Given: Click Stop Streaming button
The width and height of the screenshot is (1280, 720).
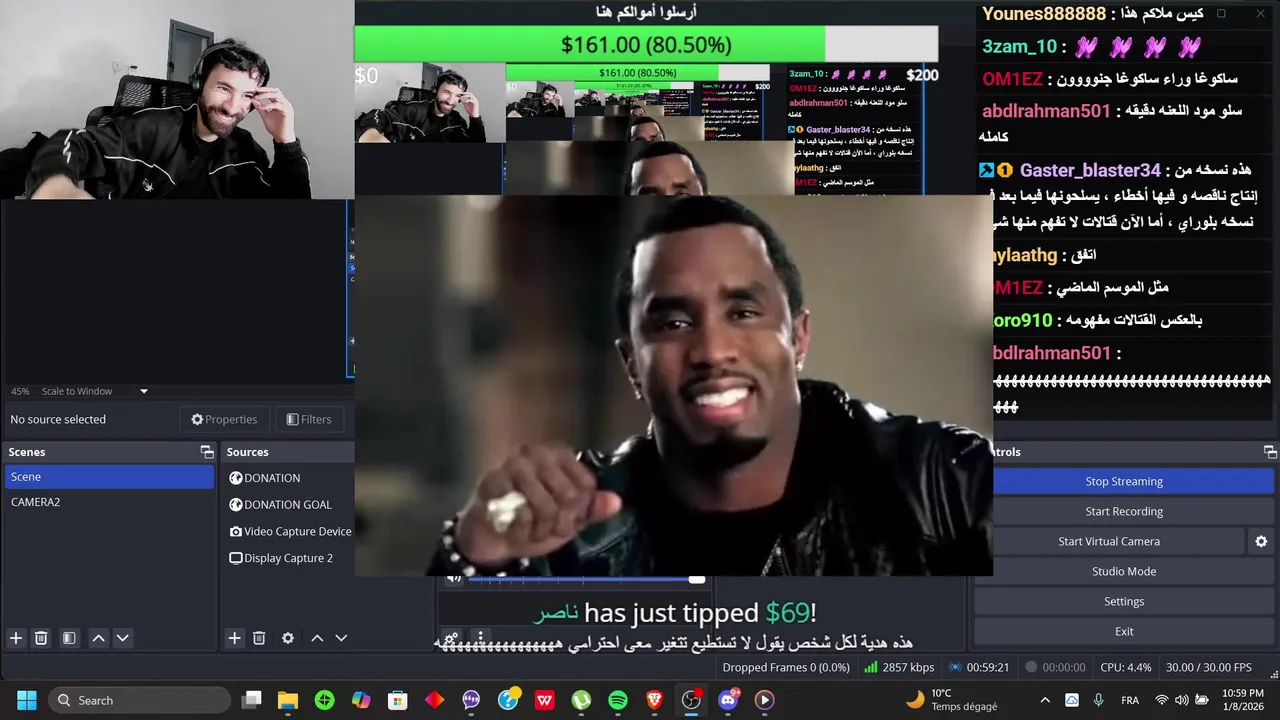Looking at the screenshot, I should point(1124,481).
